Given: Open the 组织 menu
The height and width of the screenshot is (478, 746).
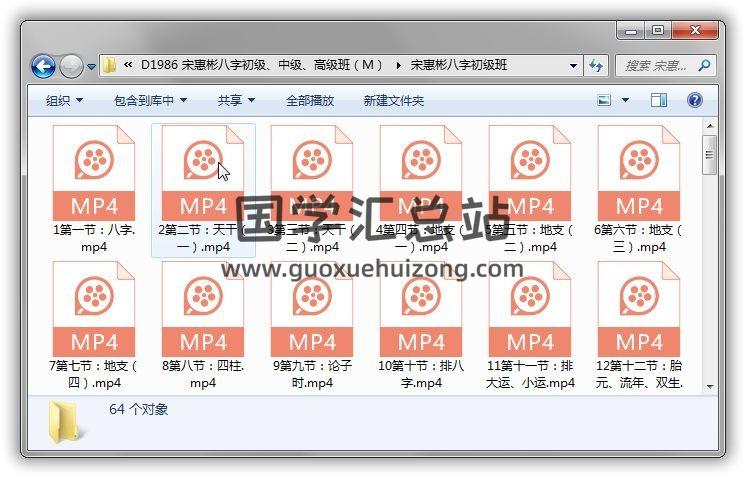Looking at the screenshot, I should (64, 101).
